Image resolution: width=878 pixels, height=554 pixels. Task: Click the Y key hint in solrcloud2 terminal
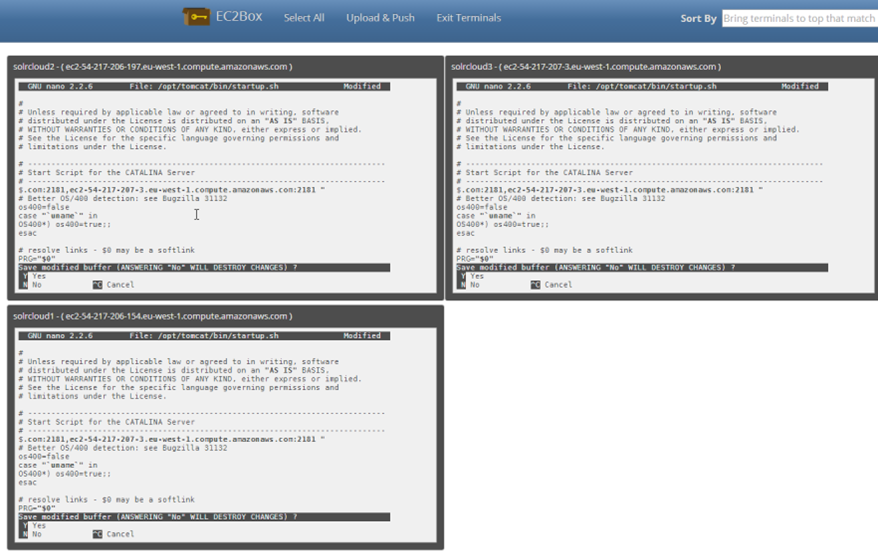[25, 276]
